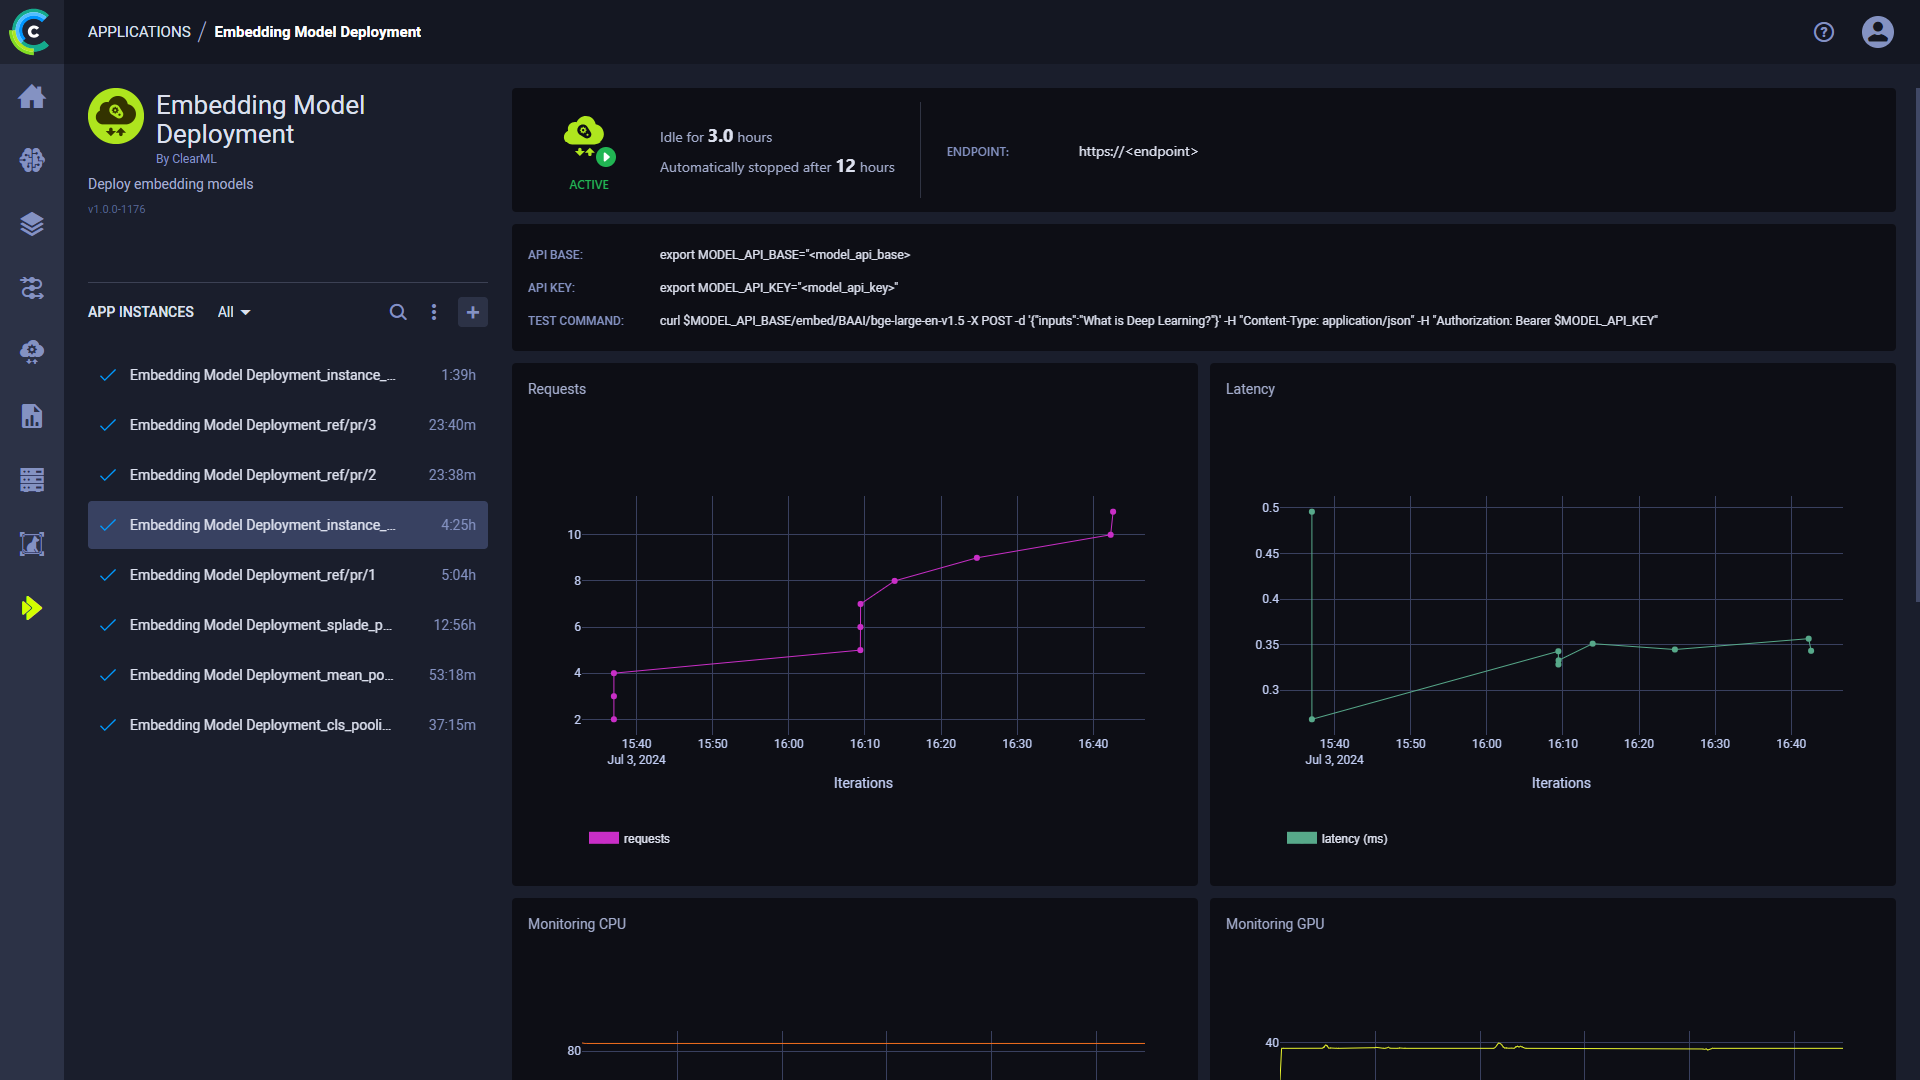Open the green Applications sidebar icon
The height and width of the screenshot is (1080, 1920).
coord(32,608)
